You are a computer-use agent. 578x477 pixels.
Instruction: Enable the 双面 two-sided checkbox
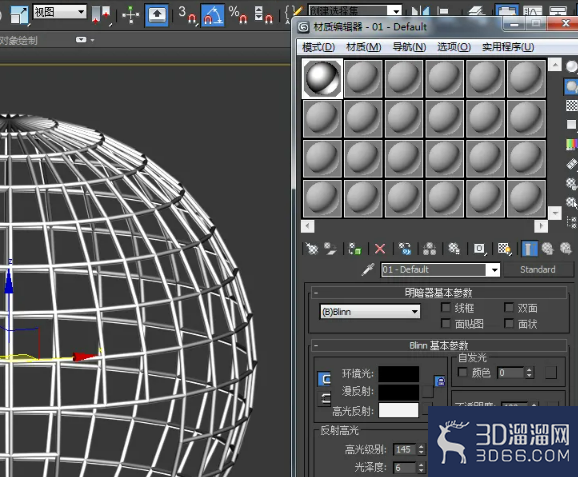coord(509,307)
